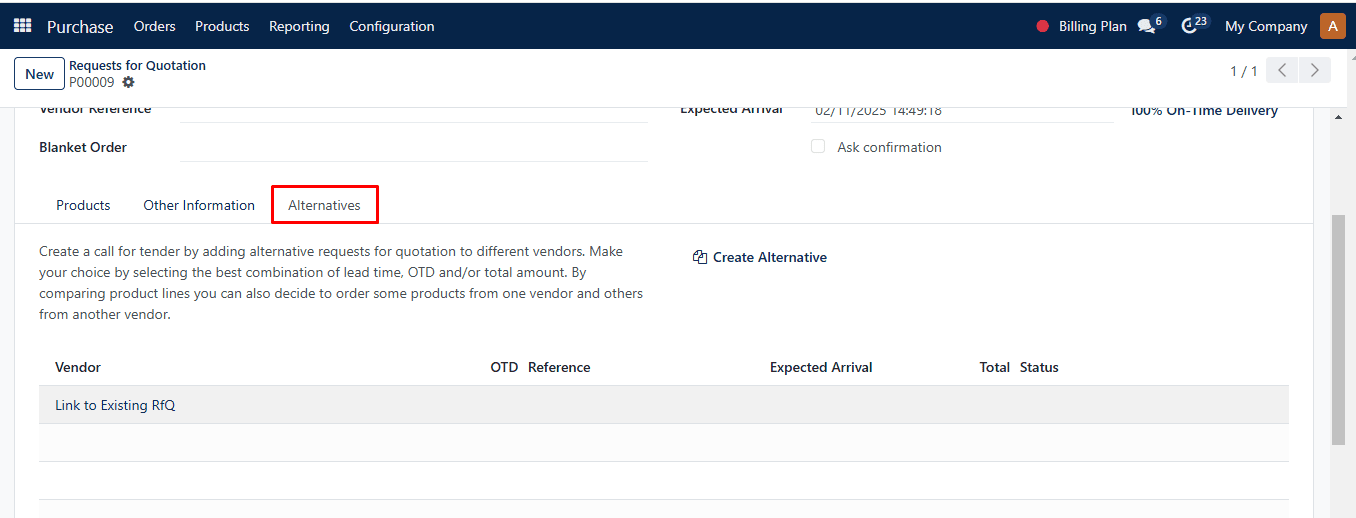Sort by the Vendor column header
1356x518 pixels.
(78, 367)
